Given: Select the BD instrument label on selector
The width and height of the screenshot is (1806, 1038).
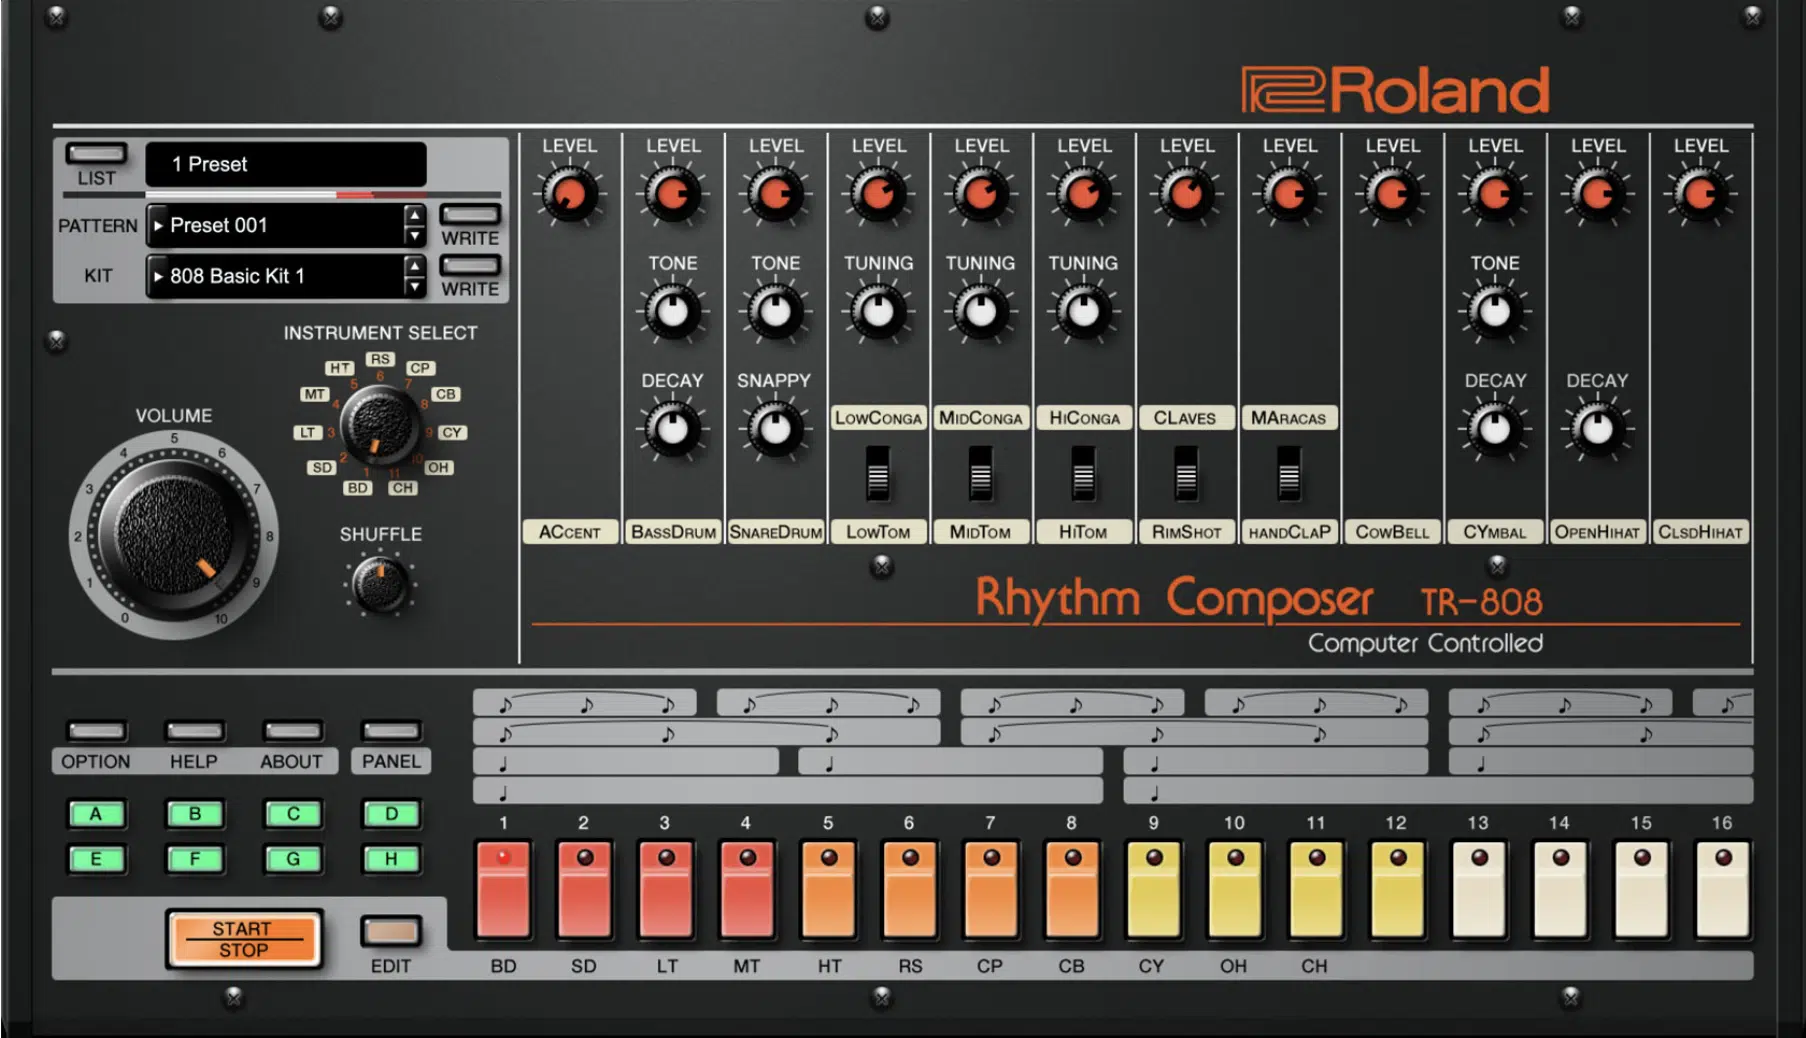Looking at the screenshot, I should (x=357, y=488).
